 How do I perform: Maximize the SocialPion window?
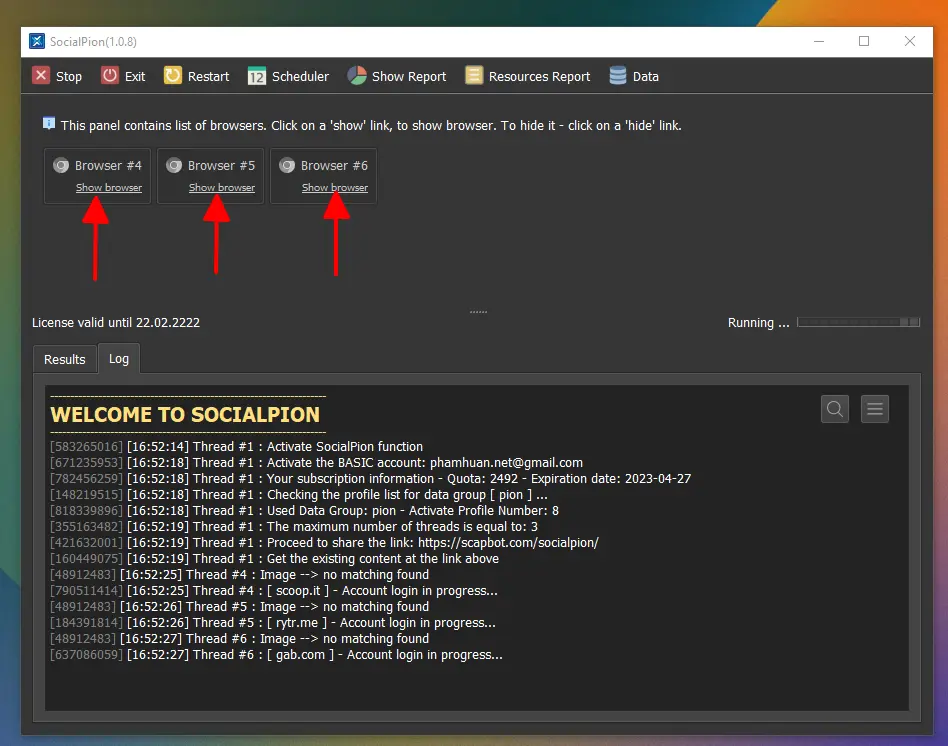pos(864,41)
